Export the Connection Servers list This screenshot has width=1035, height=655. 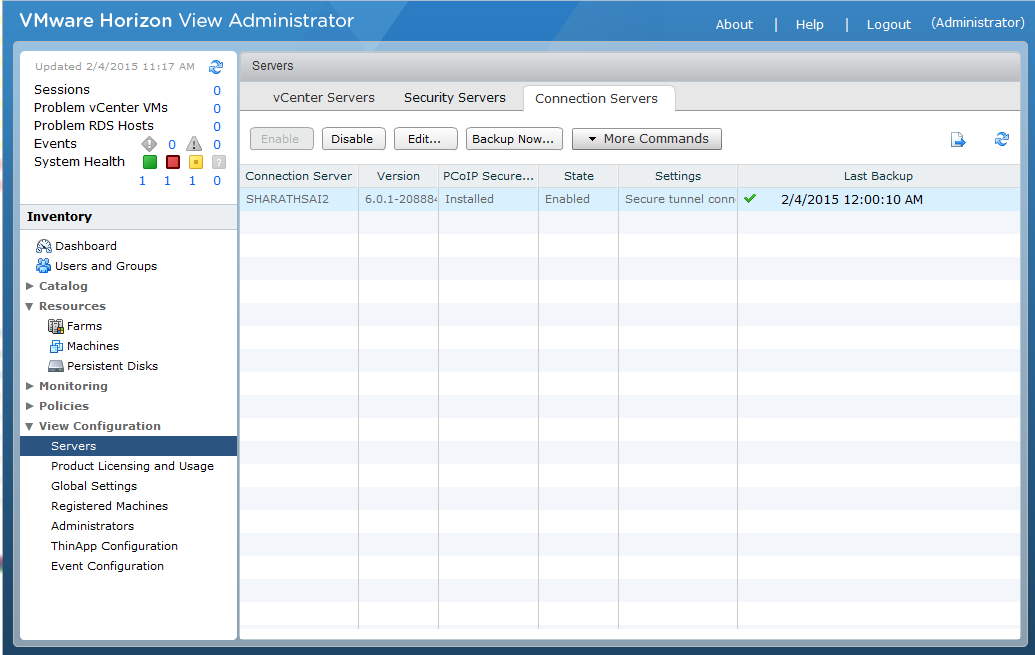click(x=958, y=140)
